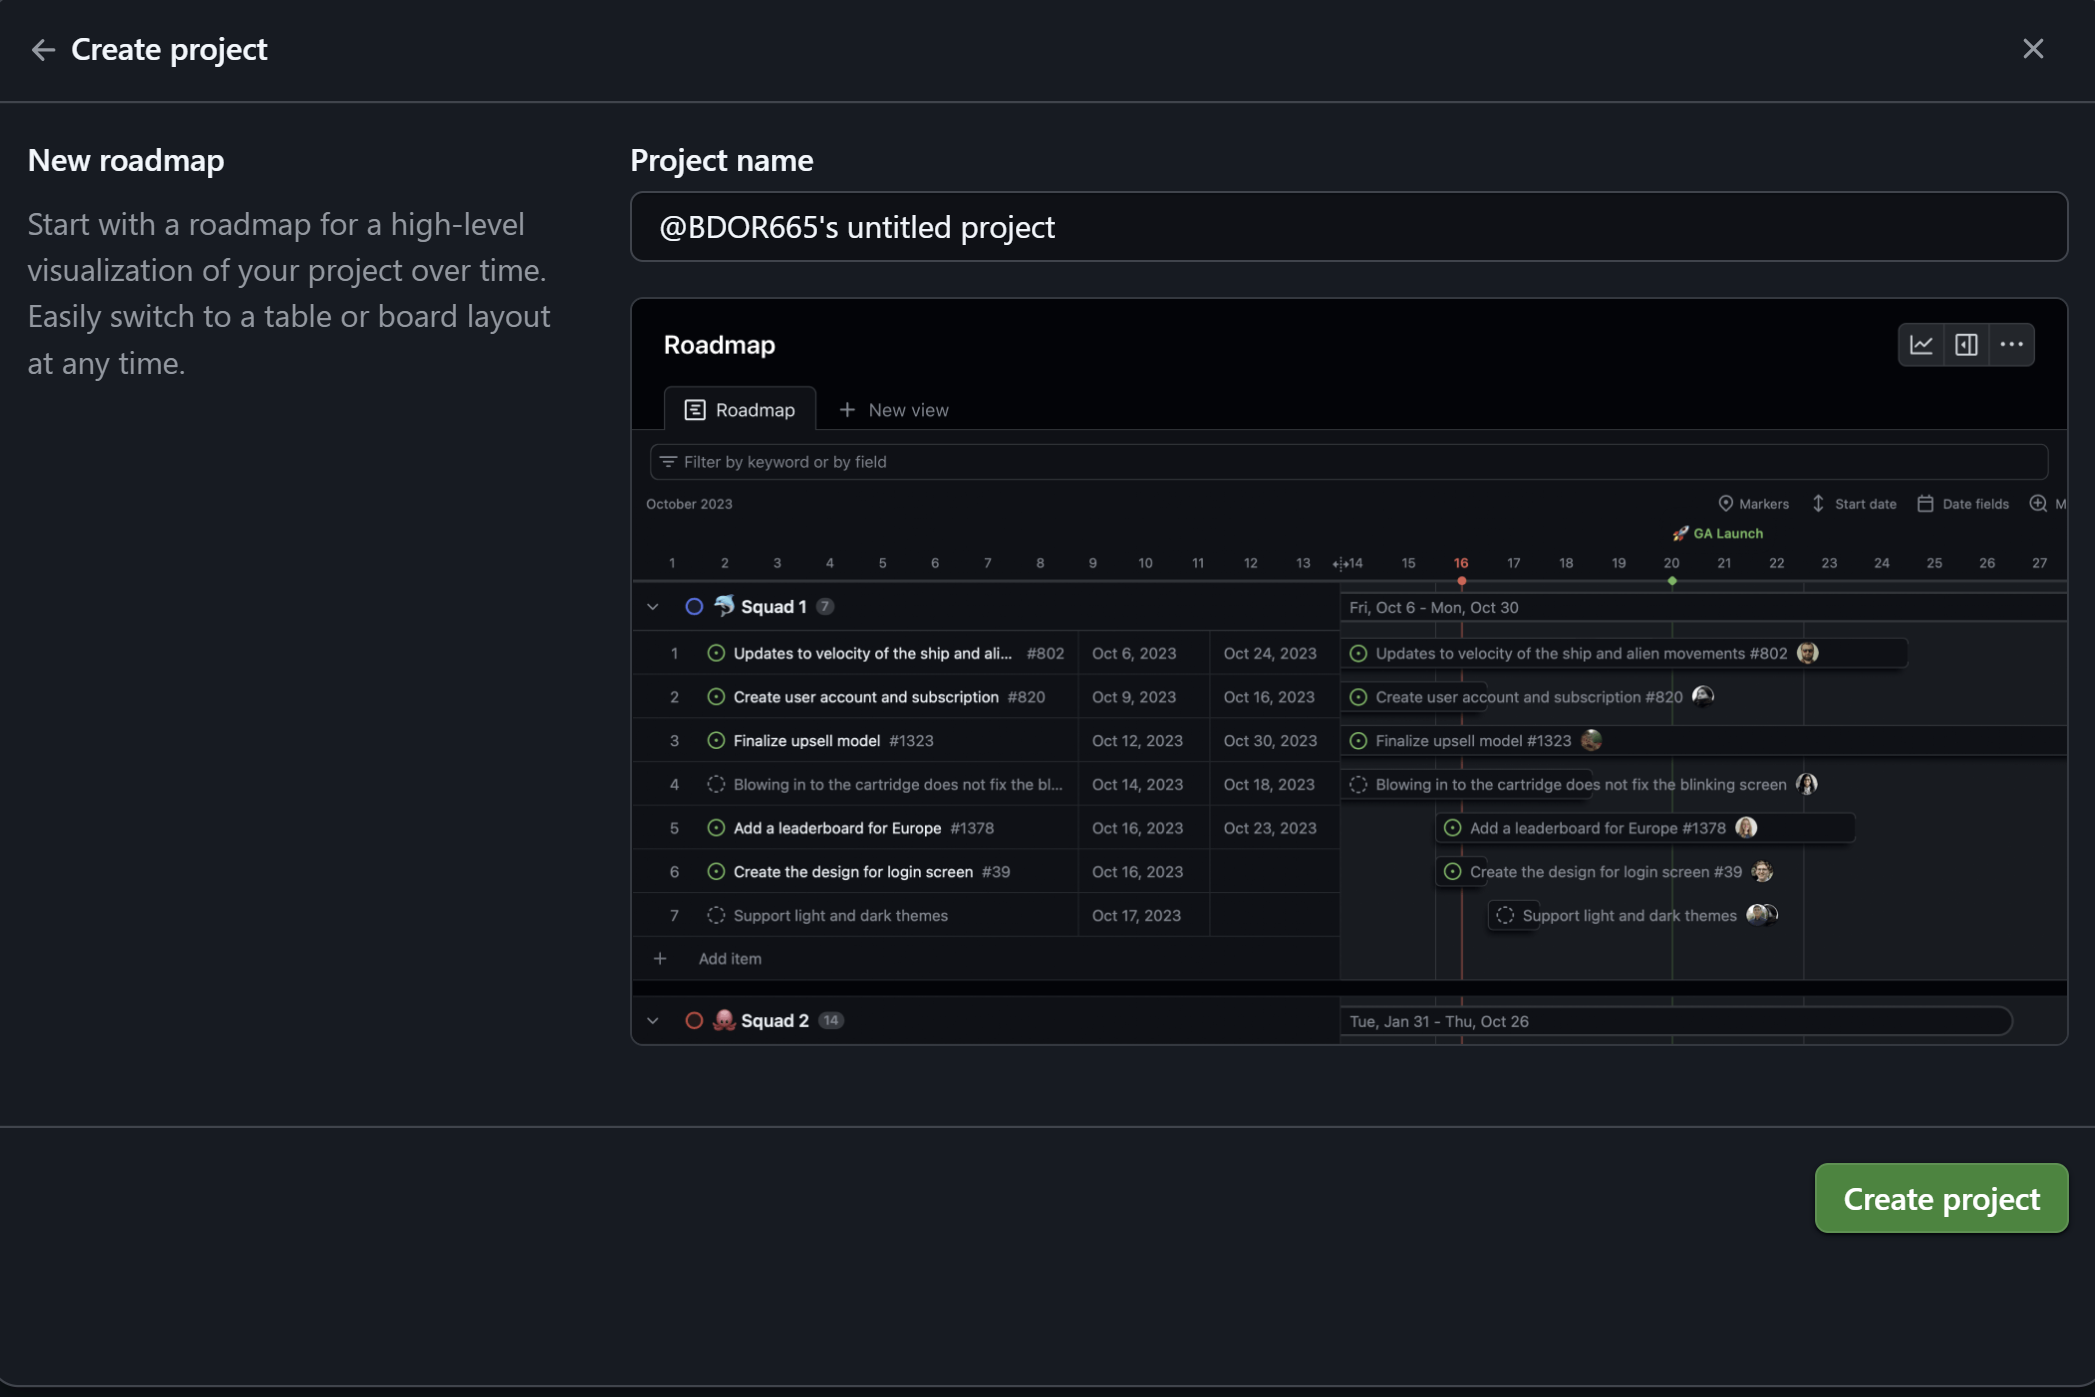
Task: Select the Roadmap view tab
Action: pyautogui.click(x=740, y=410)
